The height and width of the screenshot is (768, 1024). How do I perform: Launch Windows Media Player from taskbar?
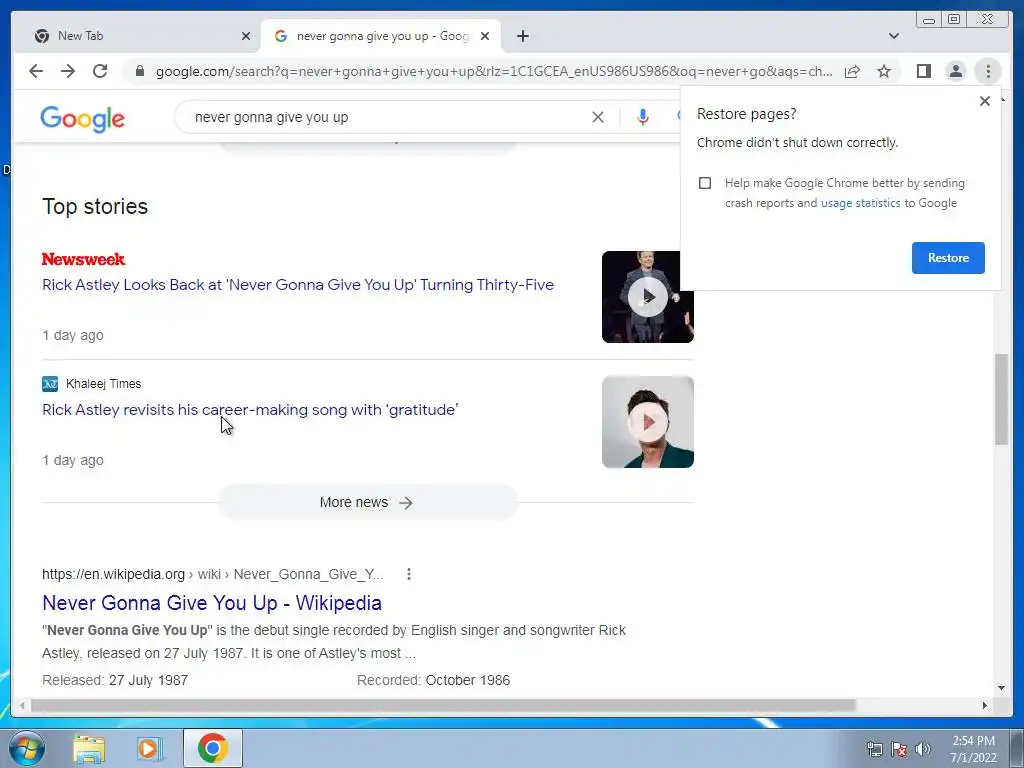[149, 749]
